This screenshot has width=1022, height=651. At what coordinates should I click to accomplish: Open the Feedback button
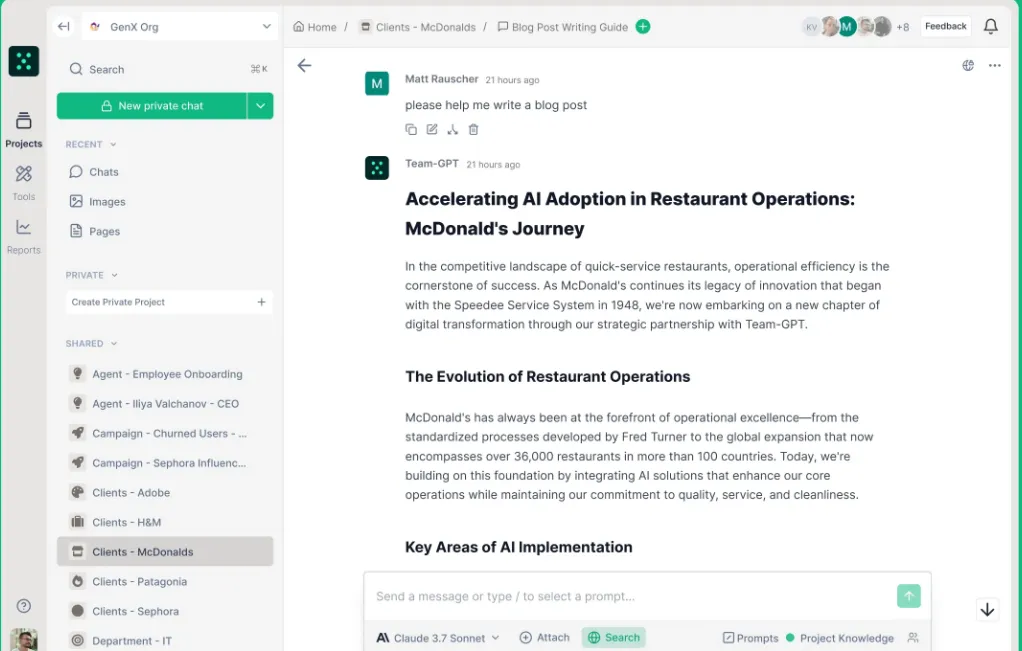pos(946,26)
